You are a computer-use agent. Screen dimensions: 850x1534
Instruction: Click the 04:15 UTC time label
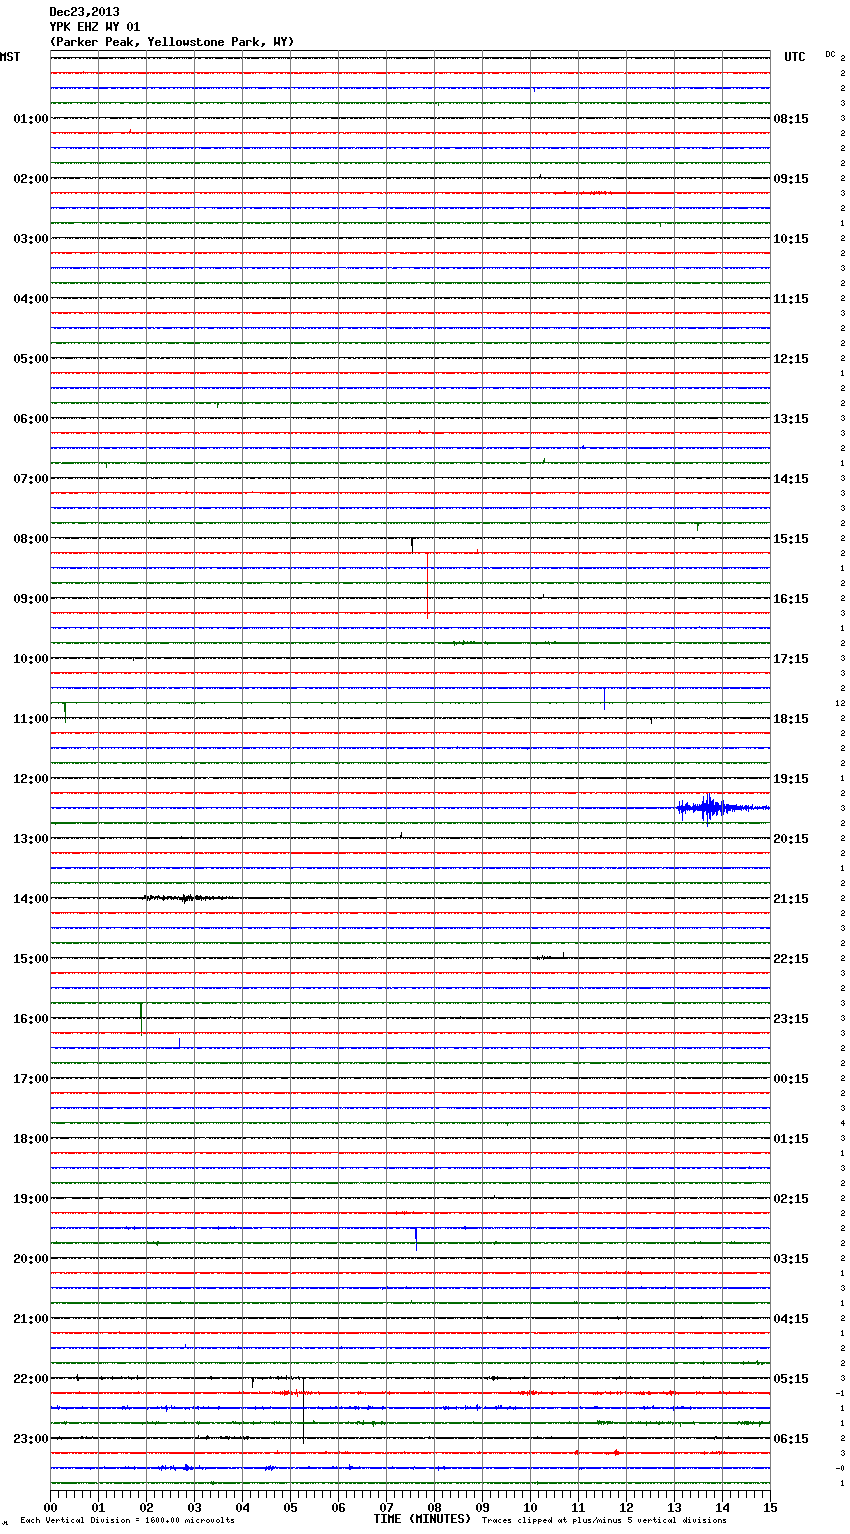(x=791, y=1319)
